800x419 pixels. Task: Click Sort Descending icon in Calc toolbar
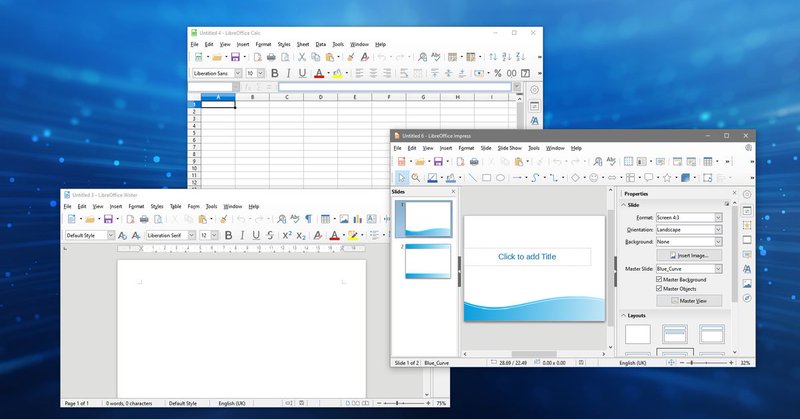520,57
